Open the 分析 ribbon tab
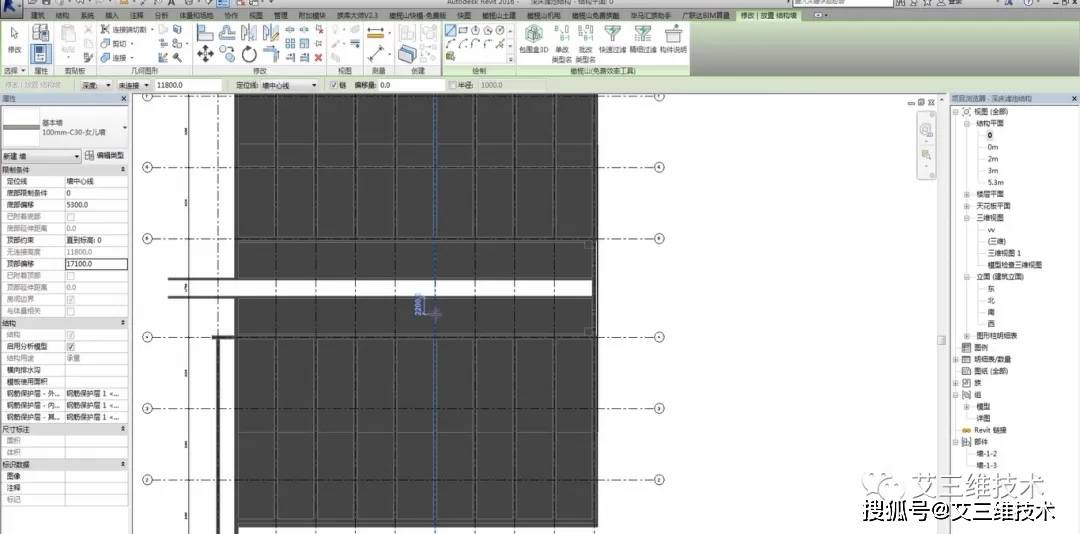 coord(160,15)
